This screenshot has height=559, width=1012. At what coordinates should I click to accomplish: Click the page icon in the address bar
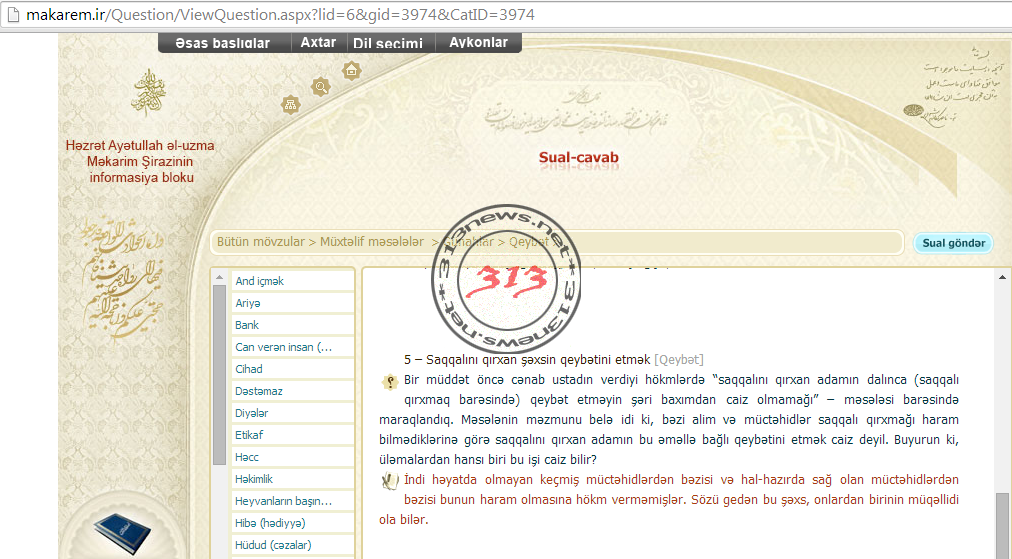coord(13,14)
